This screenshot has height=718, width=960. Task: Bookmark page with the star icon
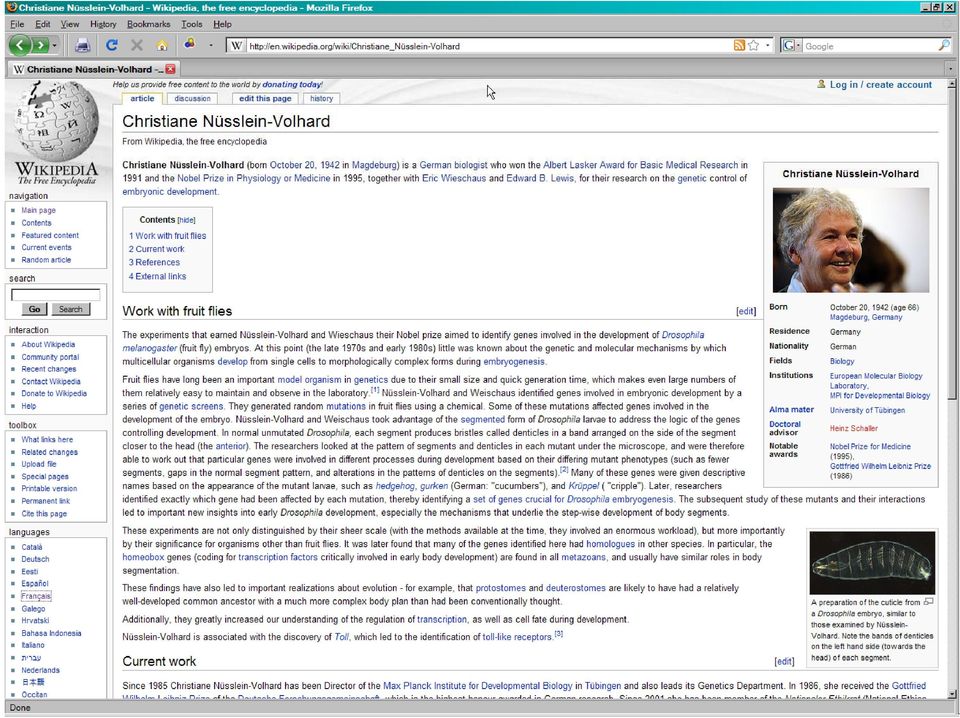[x=754, y=46]
